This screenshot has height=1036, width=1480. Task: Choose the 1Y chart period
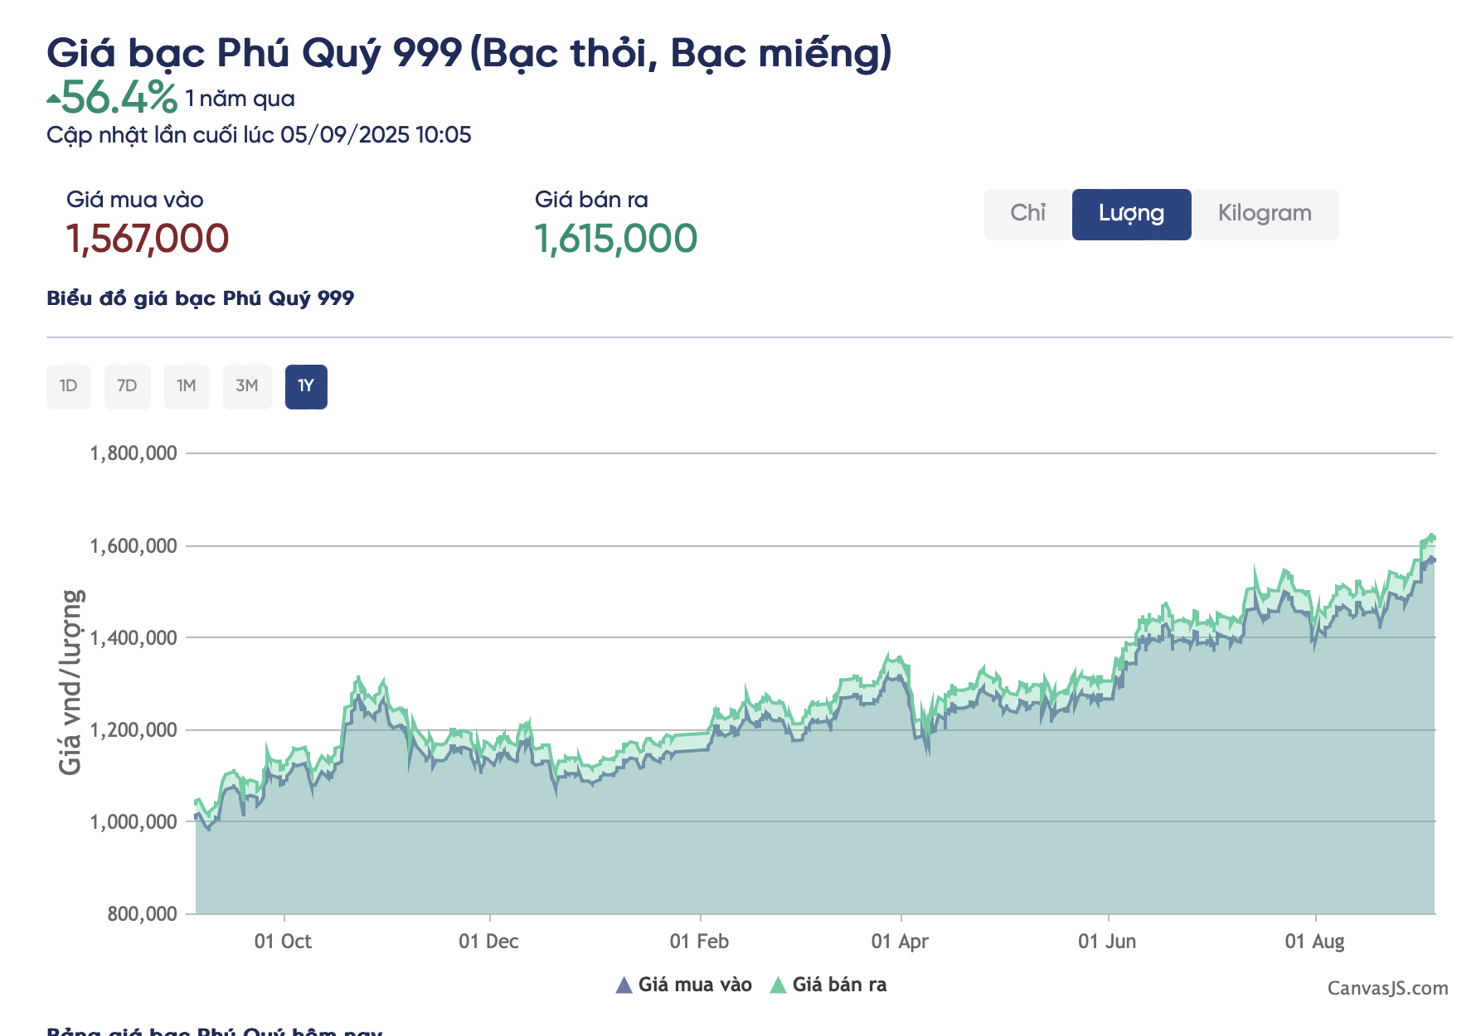click(306, 386)
